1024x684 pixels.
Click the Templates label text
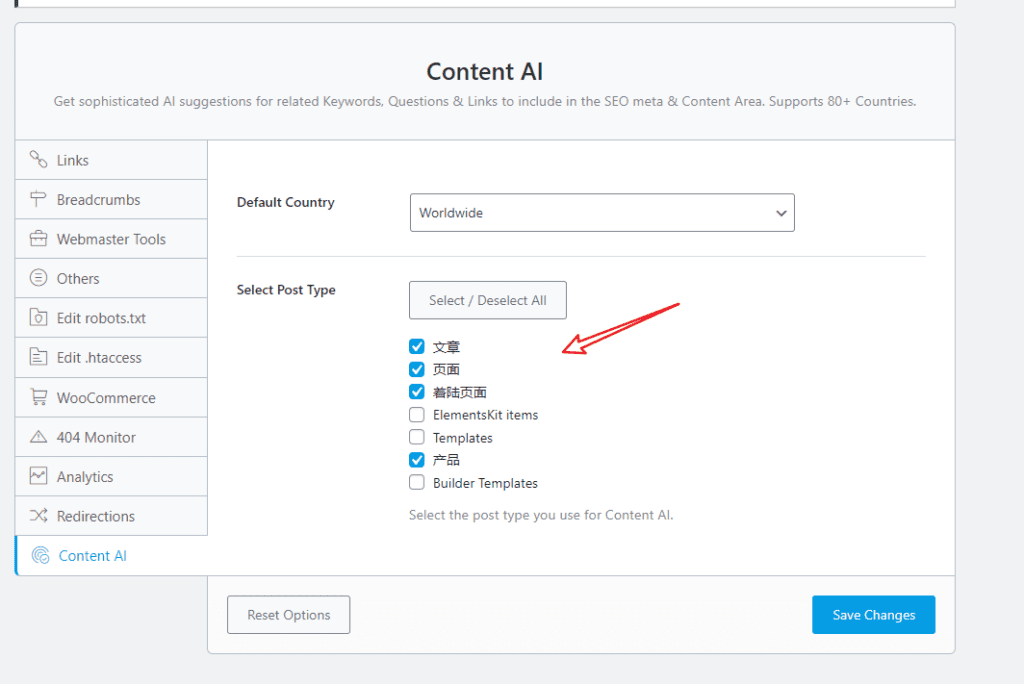point(462,438)
